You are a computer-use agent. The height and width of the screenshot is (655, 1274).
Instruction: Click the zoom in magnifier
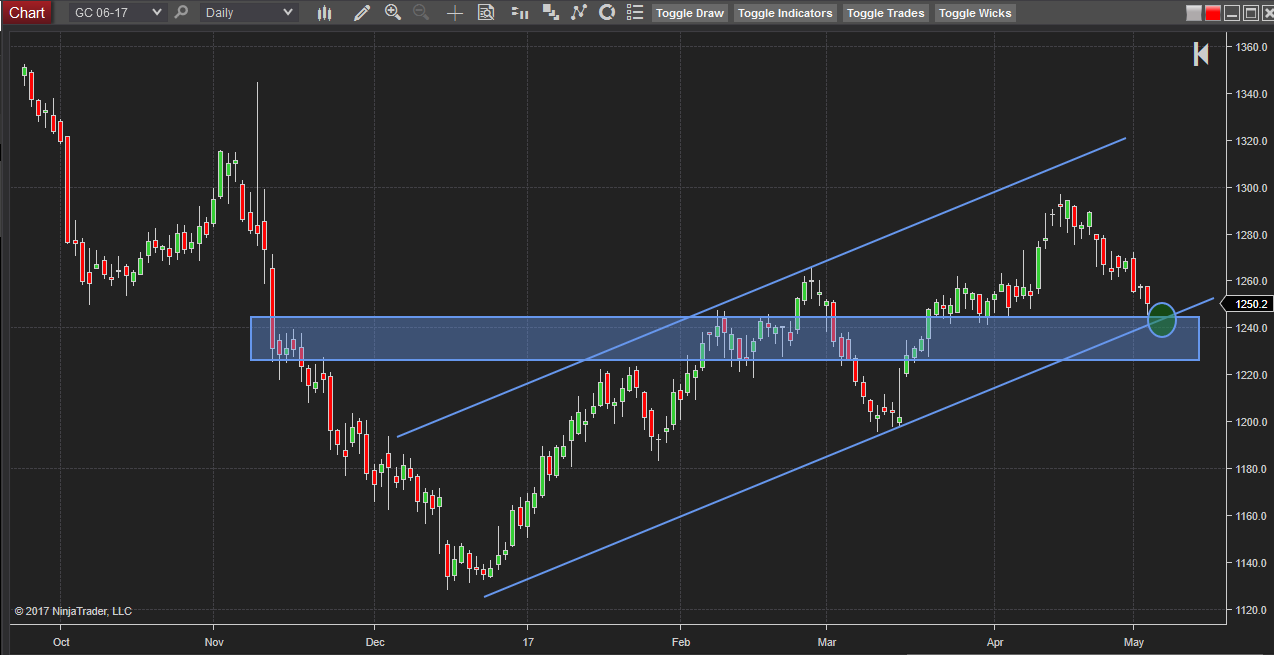393,13
